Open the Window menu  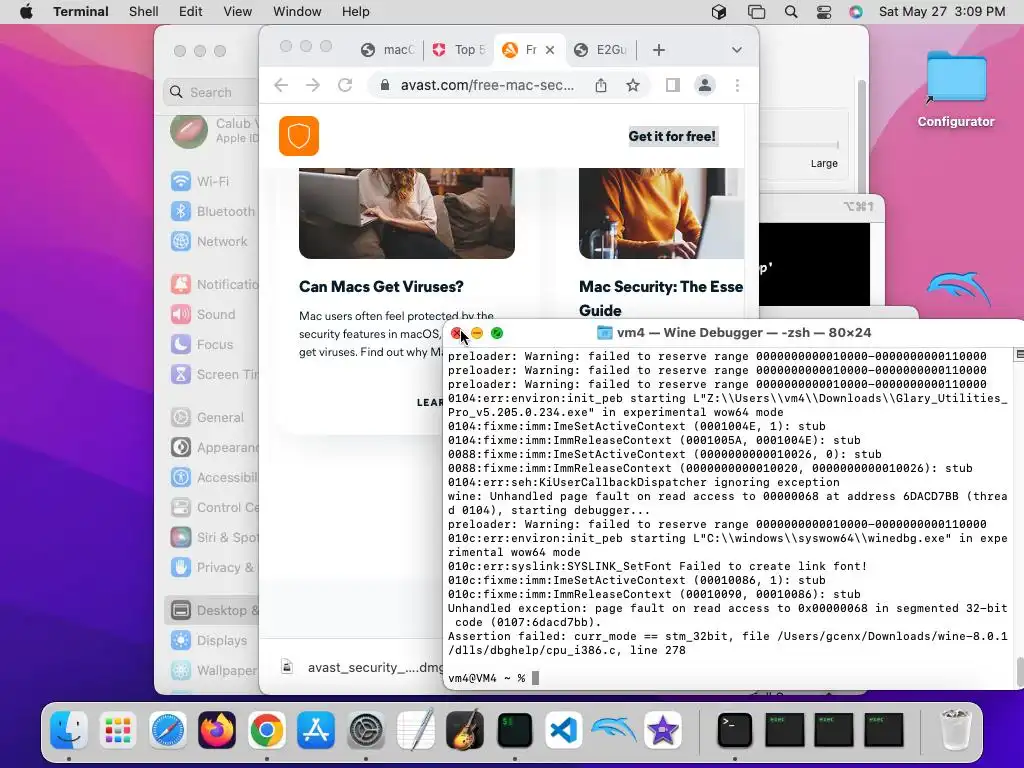tap(297, 12)
